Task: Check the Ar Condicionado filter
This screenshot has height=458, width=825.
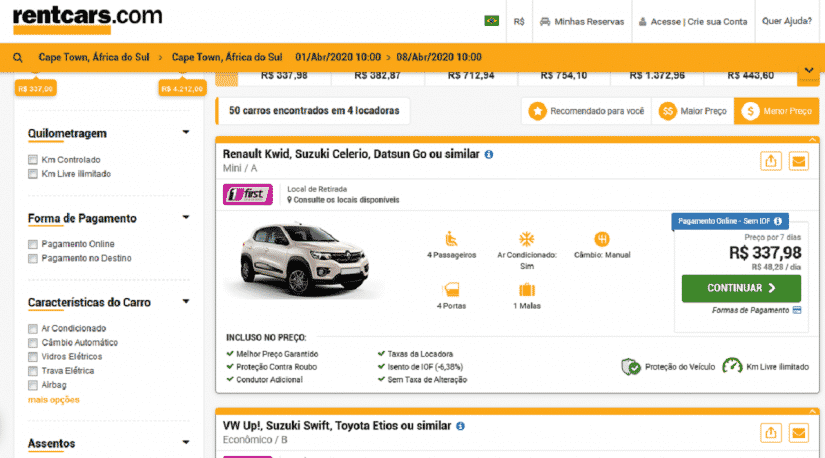Action: point(33,328)
